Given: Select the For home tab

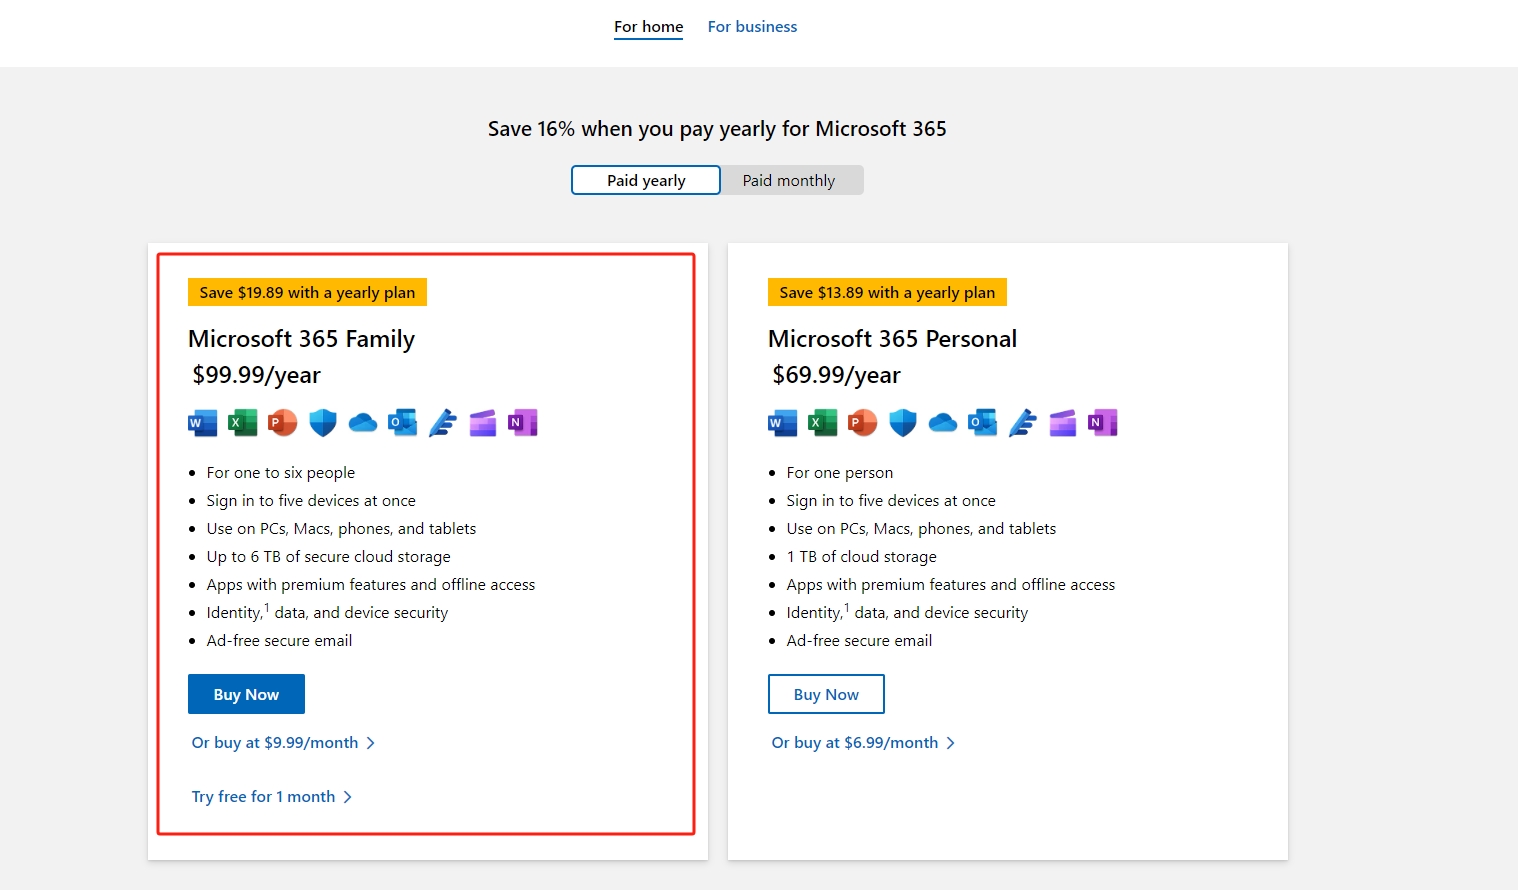Looking at the screenshot, I should (648, 26).
